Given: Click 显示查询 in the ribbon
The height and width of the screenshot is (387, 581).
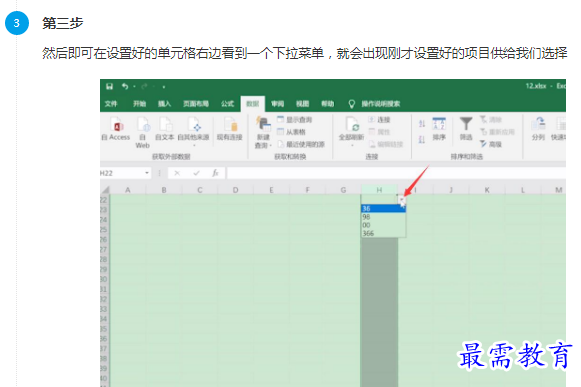Looking at the screenshot, I should pyautogui.click(x=295, y=120).
